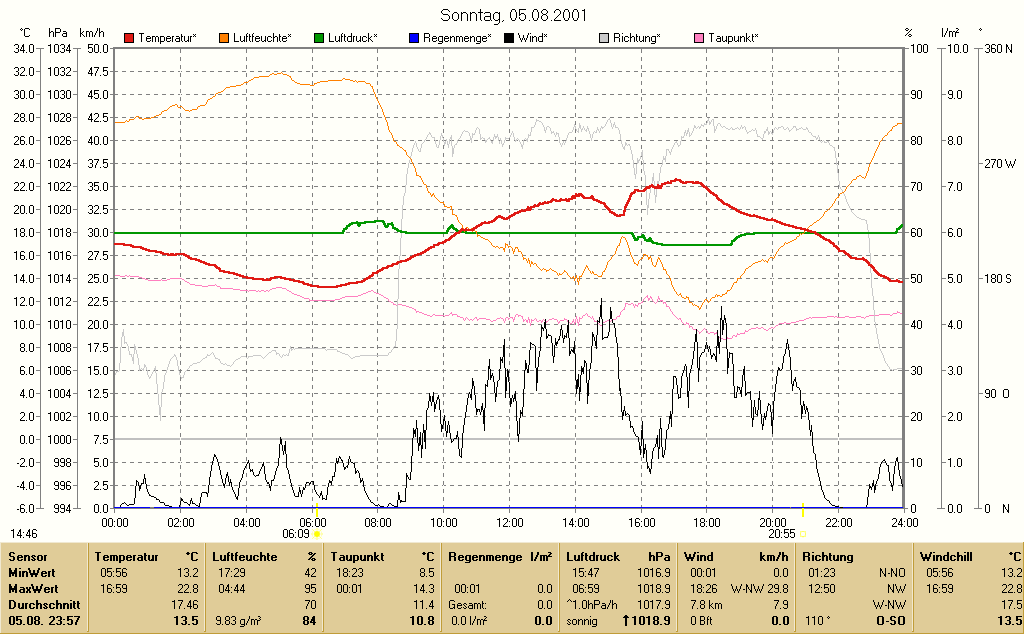This screenshot has width=1024, height=634.
Task: Click the gray Richtung legend swatch
Action: 604,39
